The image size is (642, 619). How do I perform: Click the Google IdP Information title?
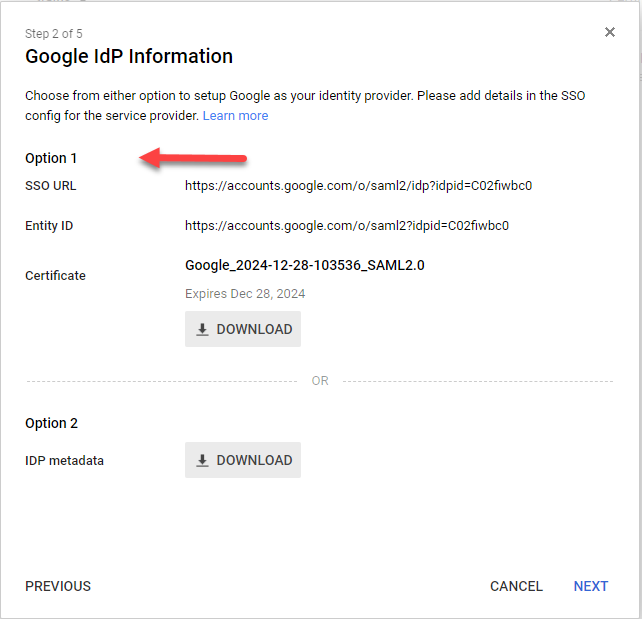pyautogui.click(x=129, y=56)
